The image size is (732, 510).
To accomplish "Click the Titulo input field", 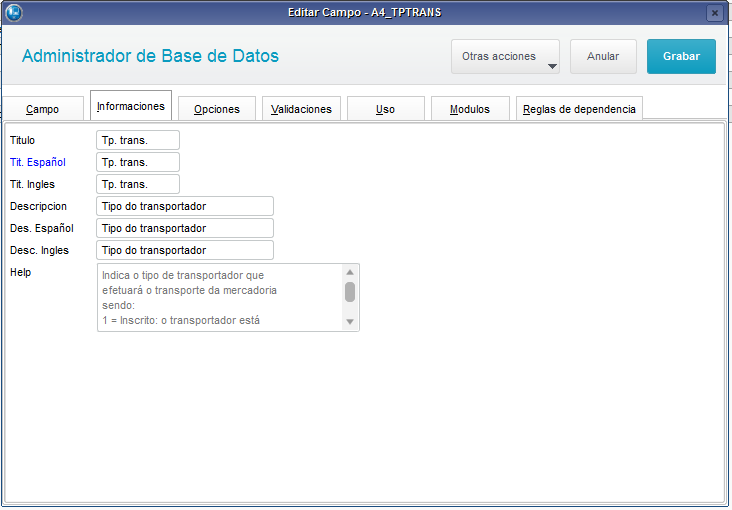I will (138, 140).
